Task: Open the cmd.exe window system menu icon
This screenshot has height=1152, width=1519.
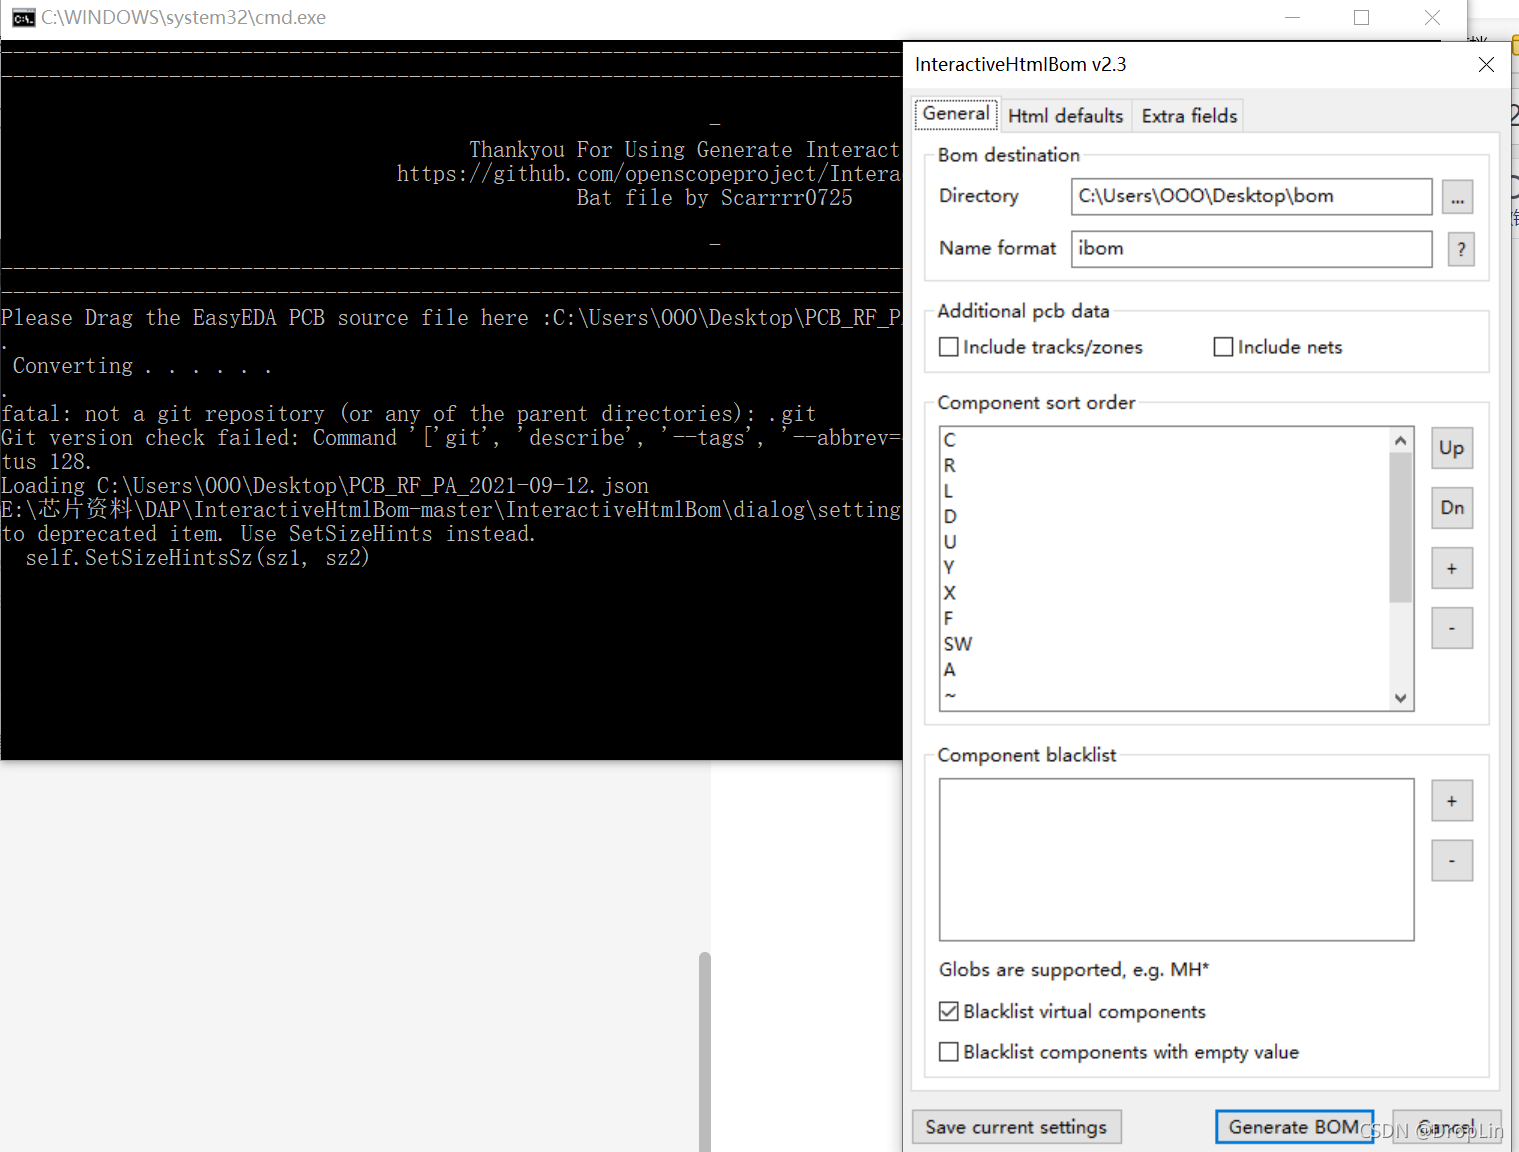Action: point(23,18)
